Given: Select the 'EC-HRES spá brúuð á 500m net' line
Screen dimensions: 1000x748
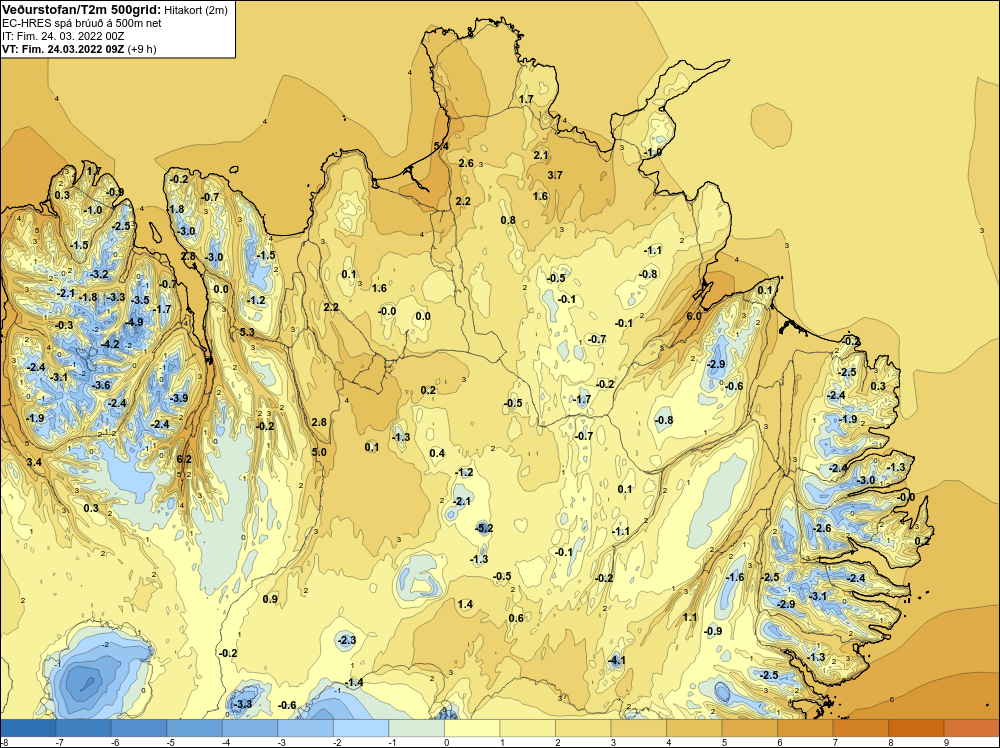Looking at the screenshot, I should tap(82, 23).
